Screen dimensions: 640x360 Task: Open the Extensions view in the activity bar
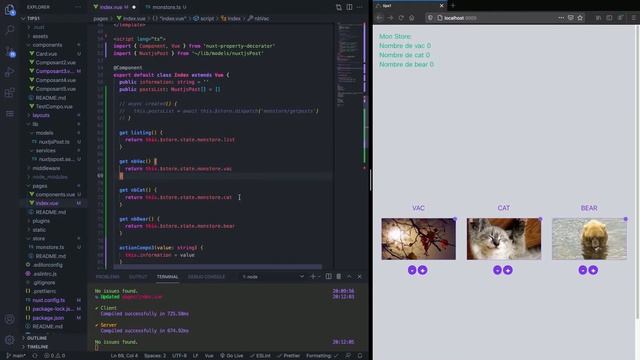coord(9,93)
